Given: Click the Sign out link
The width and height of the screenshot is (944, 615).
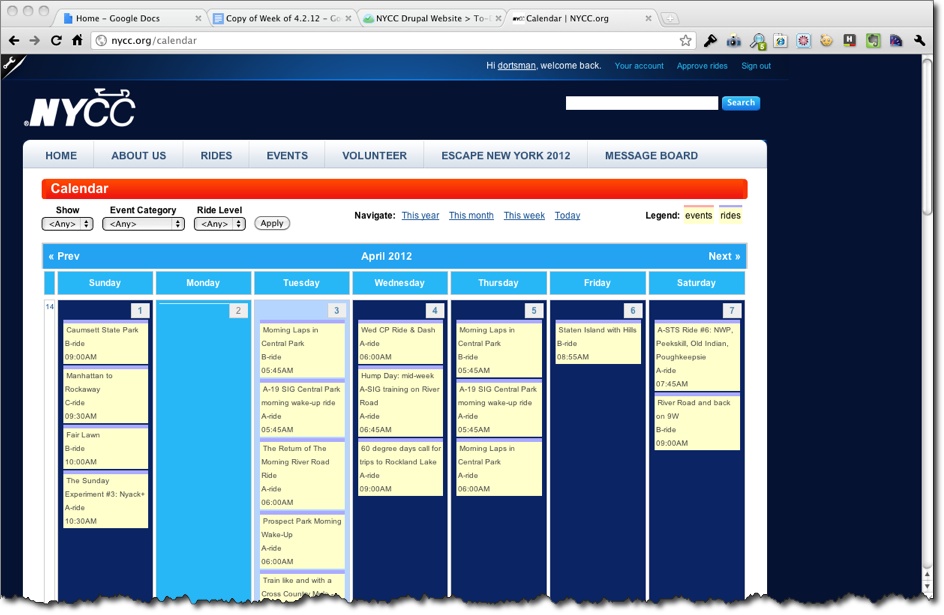Looking at the screenshot, I should tap(756, 66).
